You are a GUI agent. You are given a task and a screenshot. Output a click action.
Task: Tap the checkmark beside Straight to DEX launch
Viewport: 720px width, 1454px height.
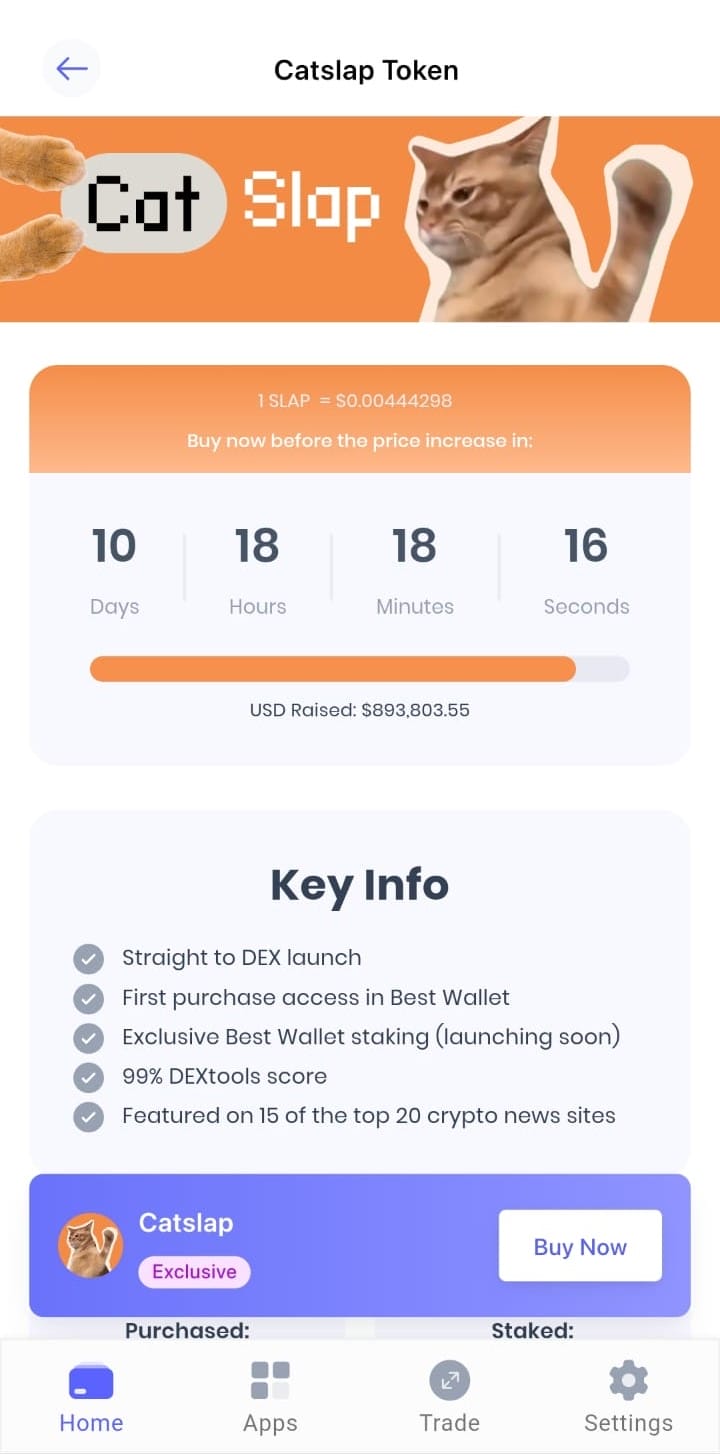[88, 958]
